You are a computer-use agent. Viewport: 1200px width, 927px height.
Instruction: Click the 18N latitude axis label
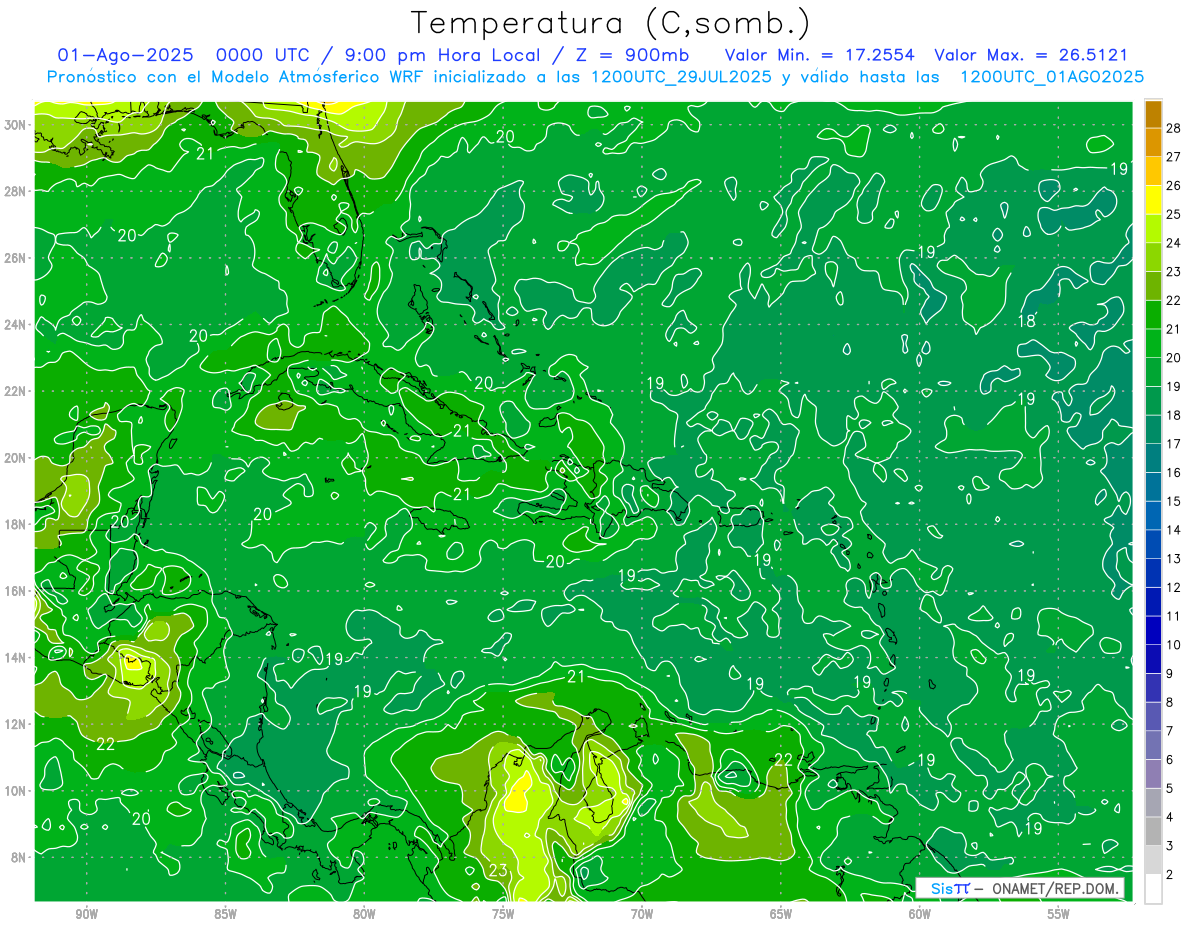click(x=17, y=524)
